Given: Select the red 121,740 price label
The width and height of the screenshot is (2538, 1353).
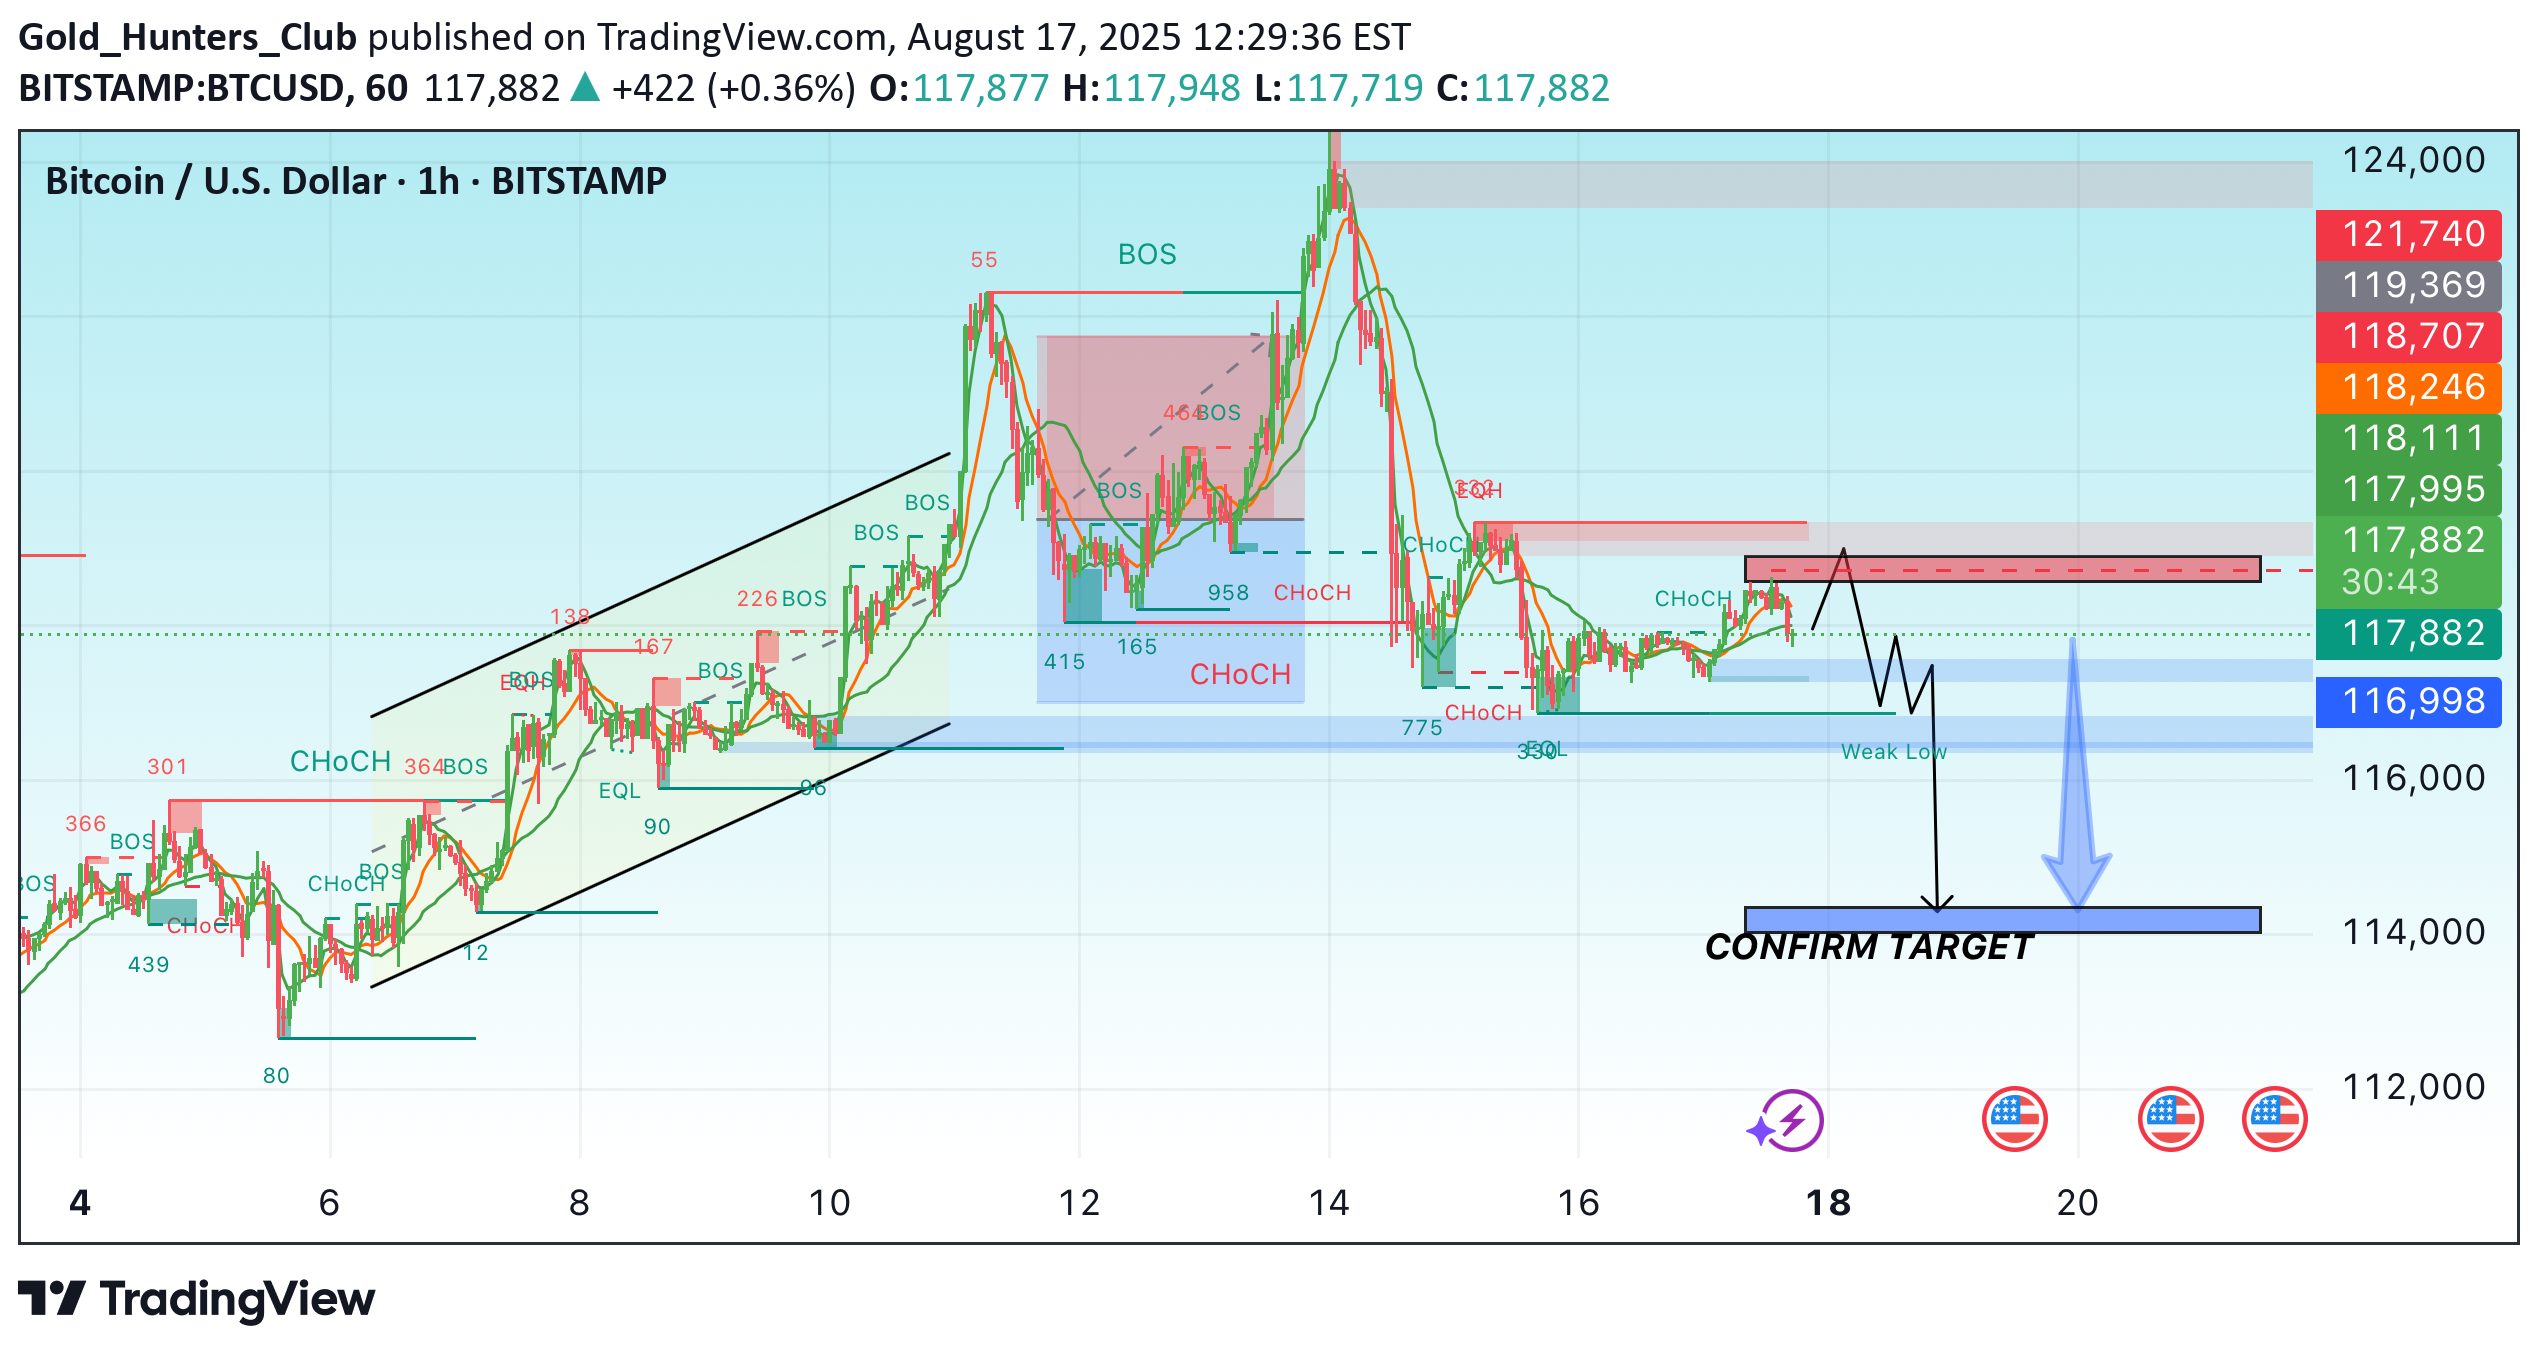Looking at the screenshot, I should (2408, 234).
